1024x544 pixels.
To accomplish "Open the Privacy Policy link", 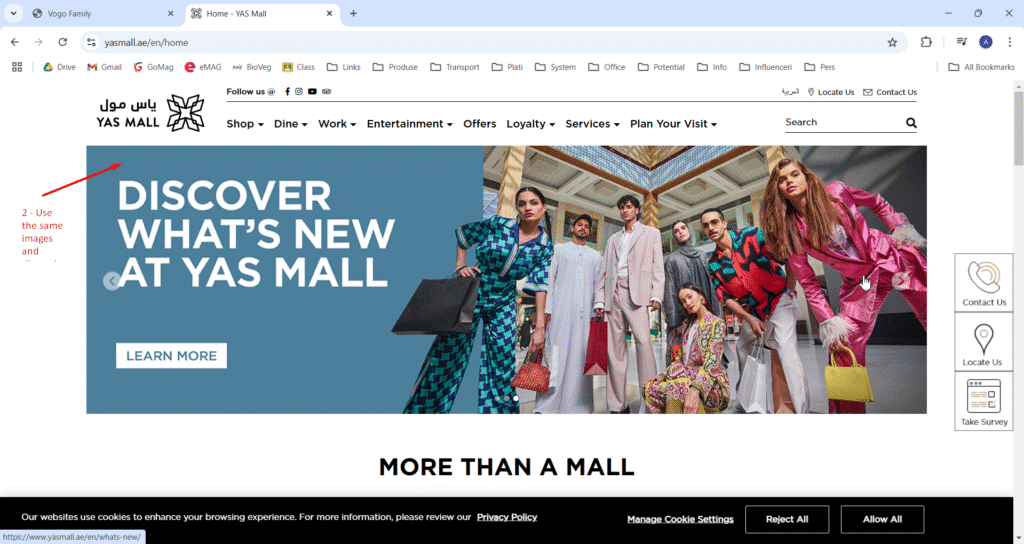I will point(507,517).
